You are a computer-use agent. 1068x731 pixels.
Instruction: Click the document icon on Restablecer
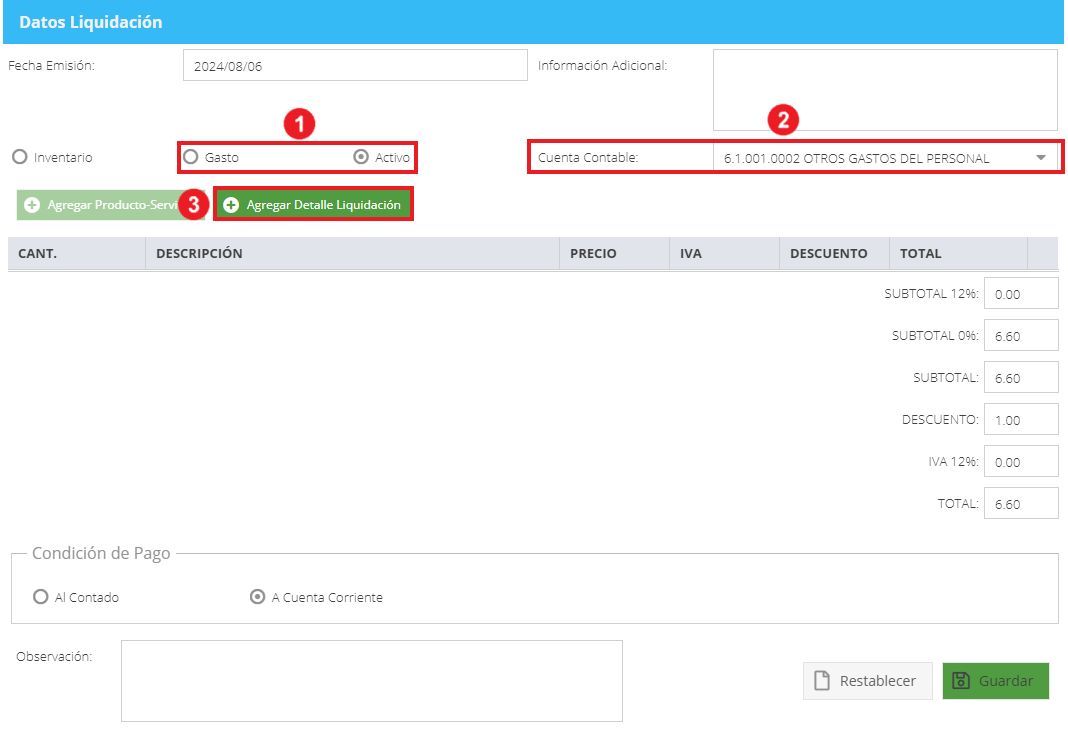[x=822, y=681]
